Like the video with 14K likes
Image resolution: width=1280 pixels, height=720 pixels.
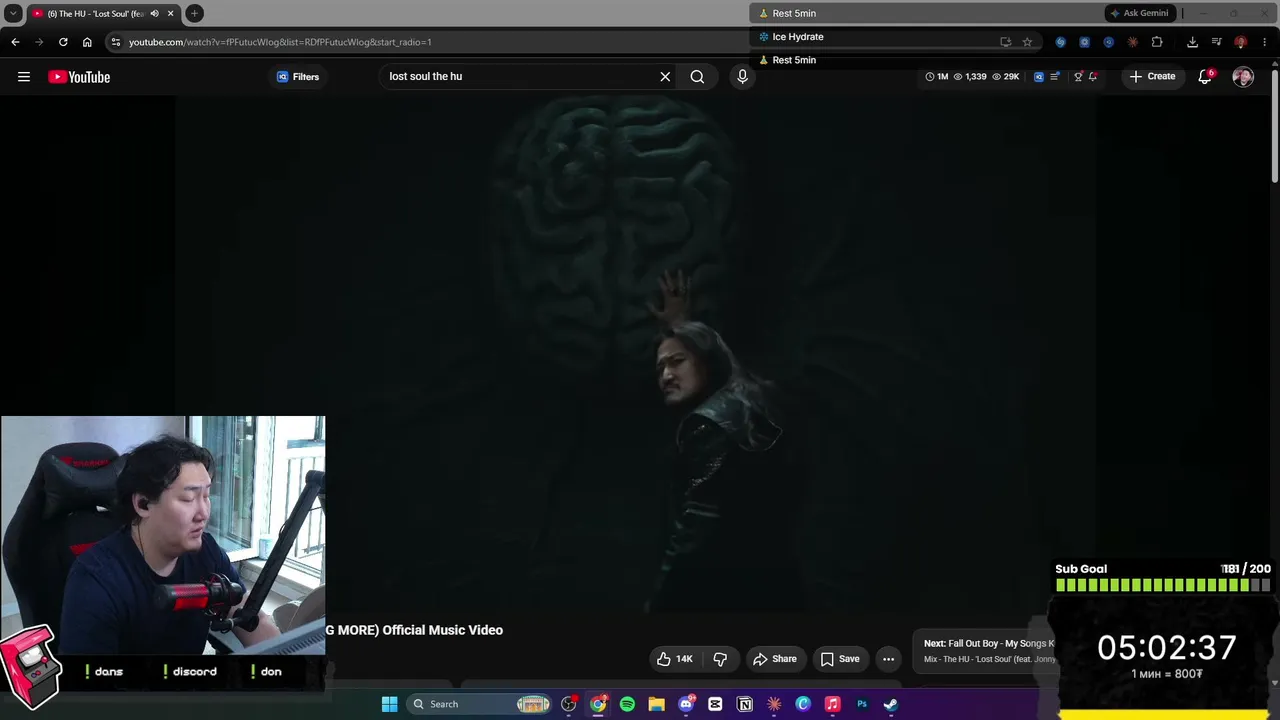(x=674, y=659)
